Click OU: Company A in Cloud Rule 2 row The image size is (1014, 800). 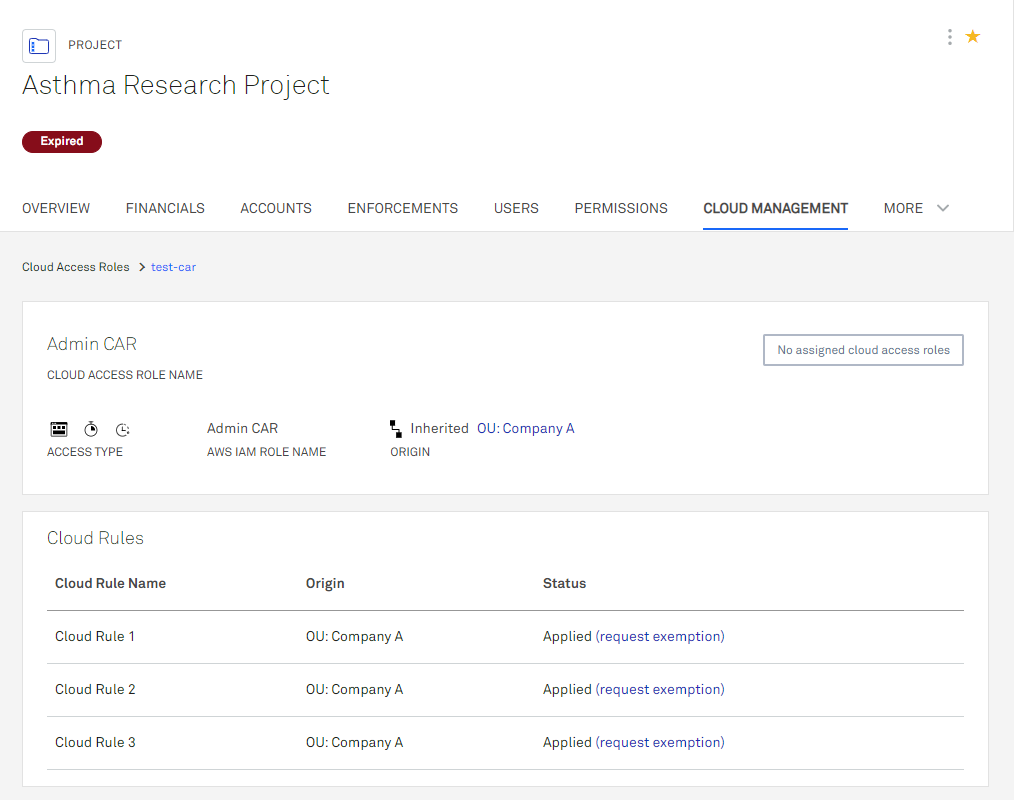[354, 689]
